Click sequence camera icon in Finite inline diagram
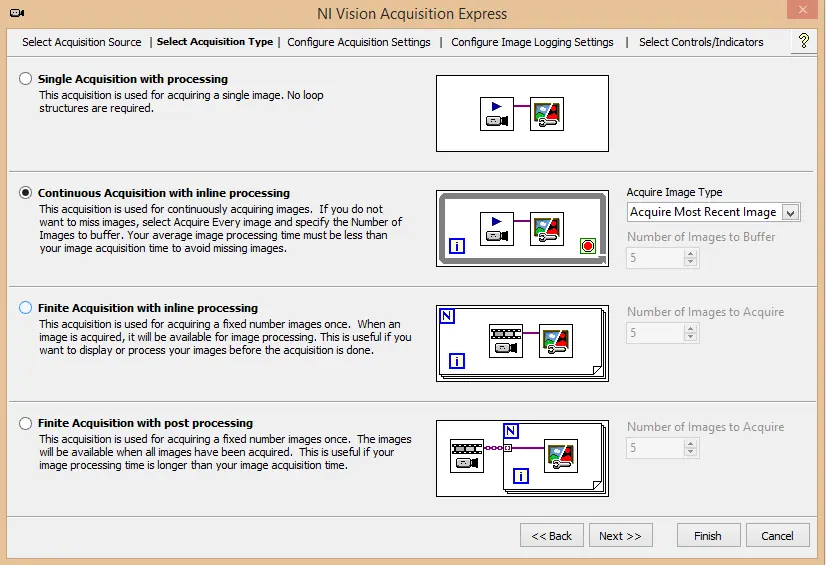Image resolution: width=826 pixels, height=565 pixels. click(x=506, y=341)
